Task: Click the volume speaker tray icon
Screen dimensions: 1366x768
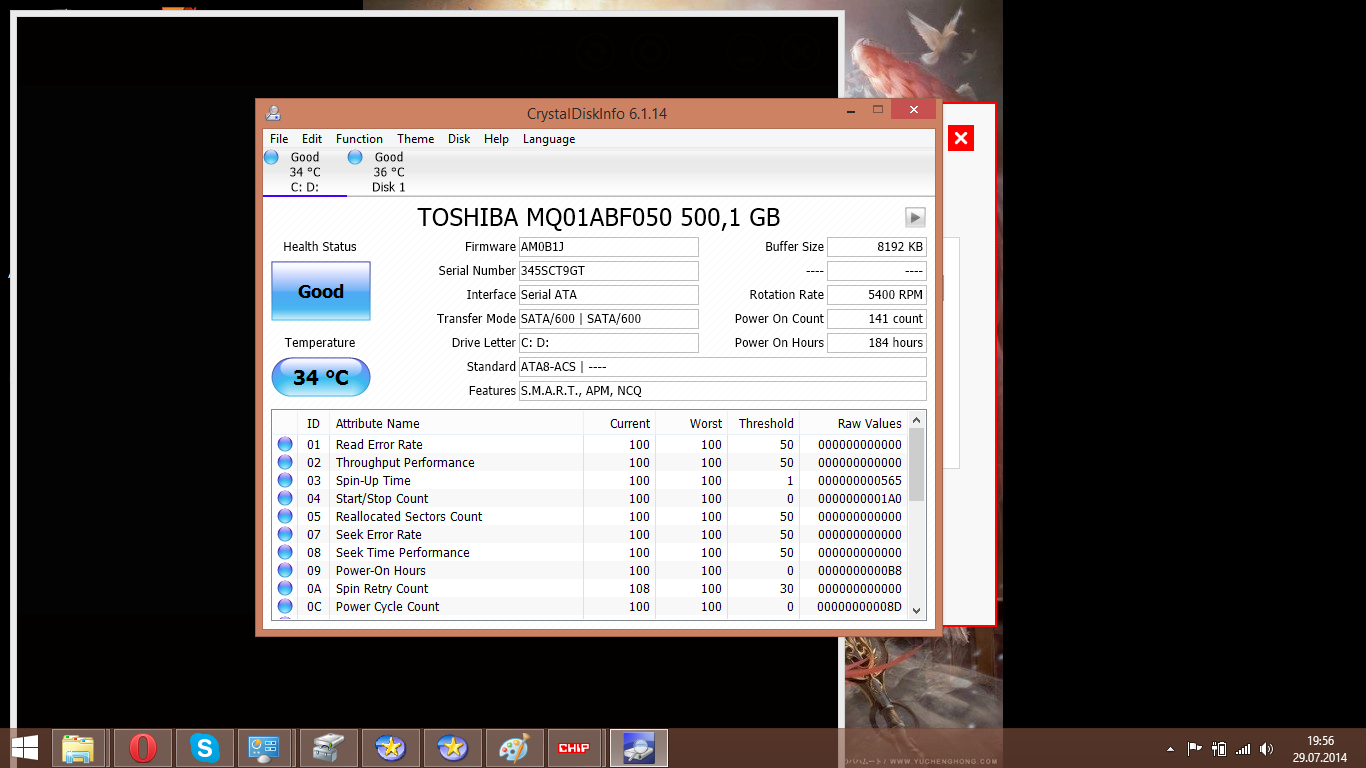Action: 1267,748
